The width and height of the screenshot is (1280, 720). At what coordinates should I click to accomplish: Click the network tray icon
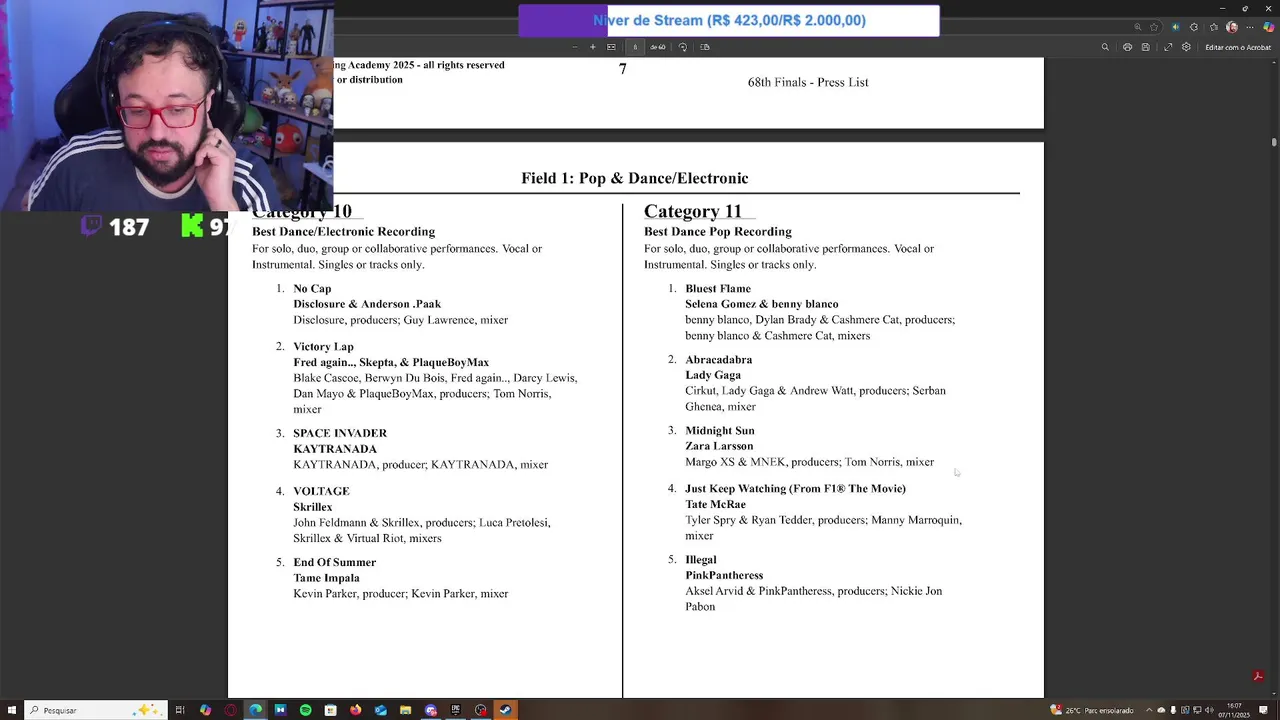(1197, 710)
